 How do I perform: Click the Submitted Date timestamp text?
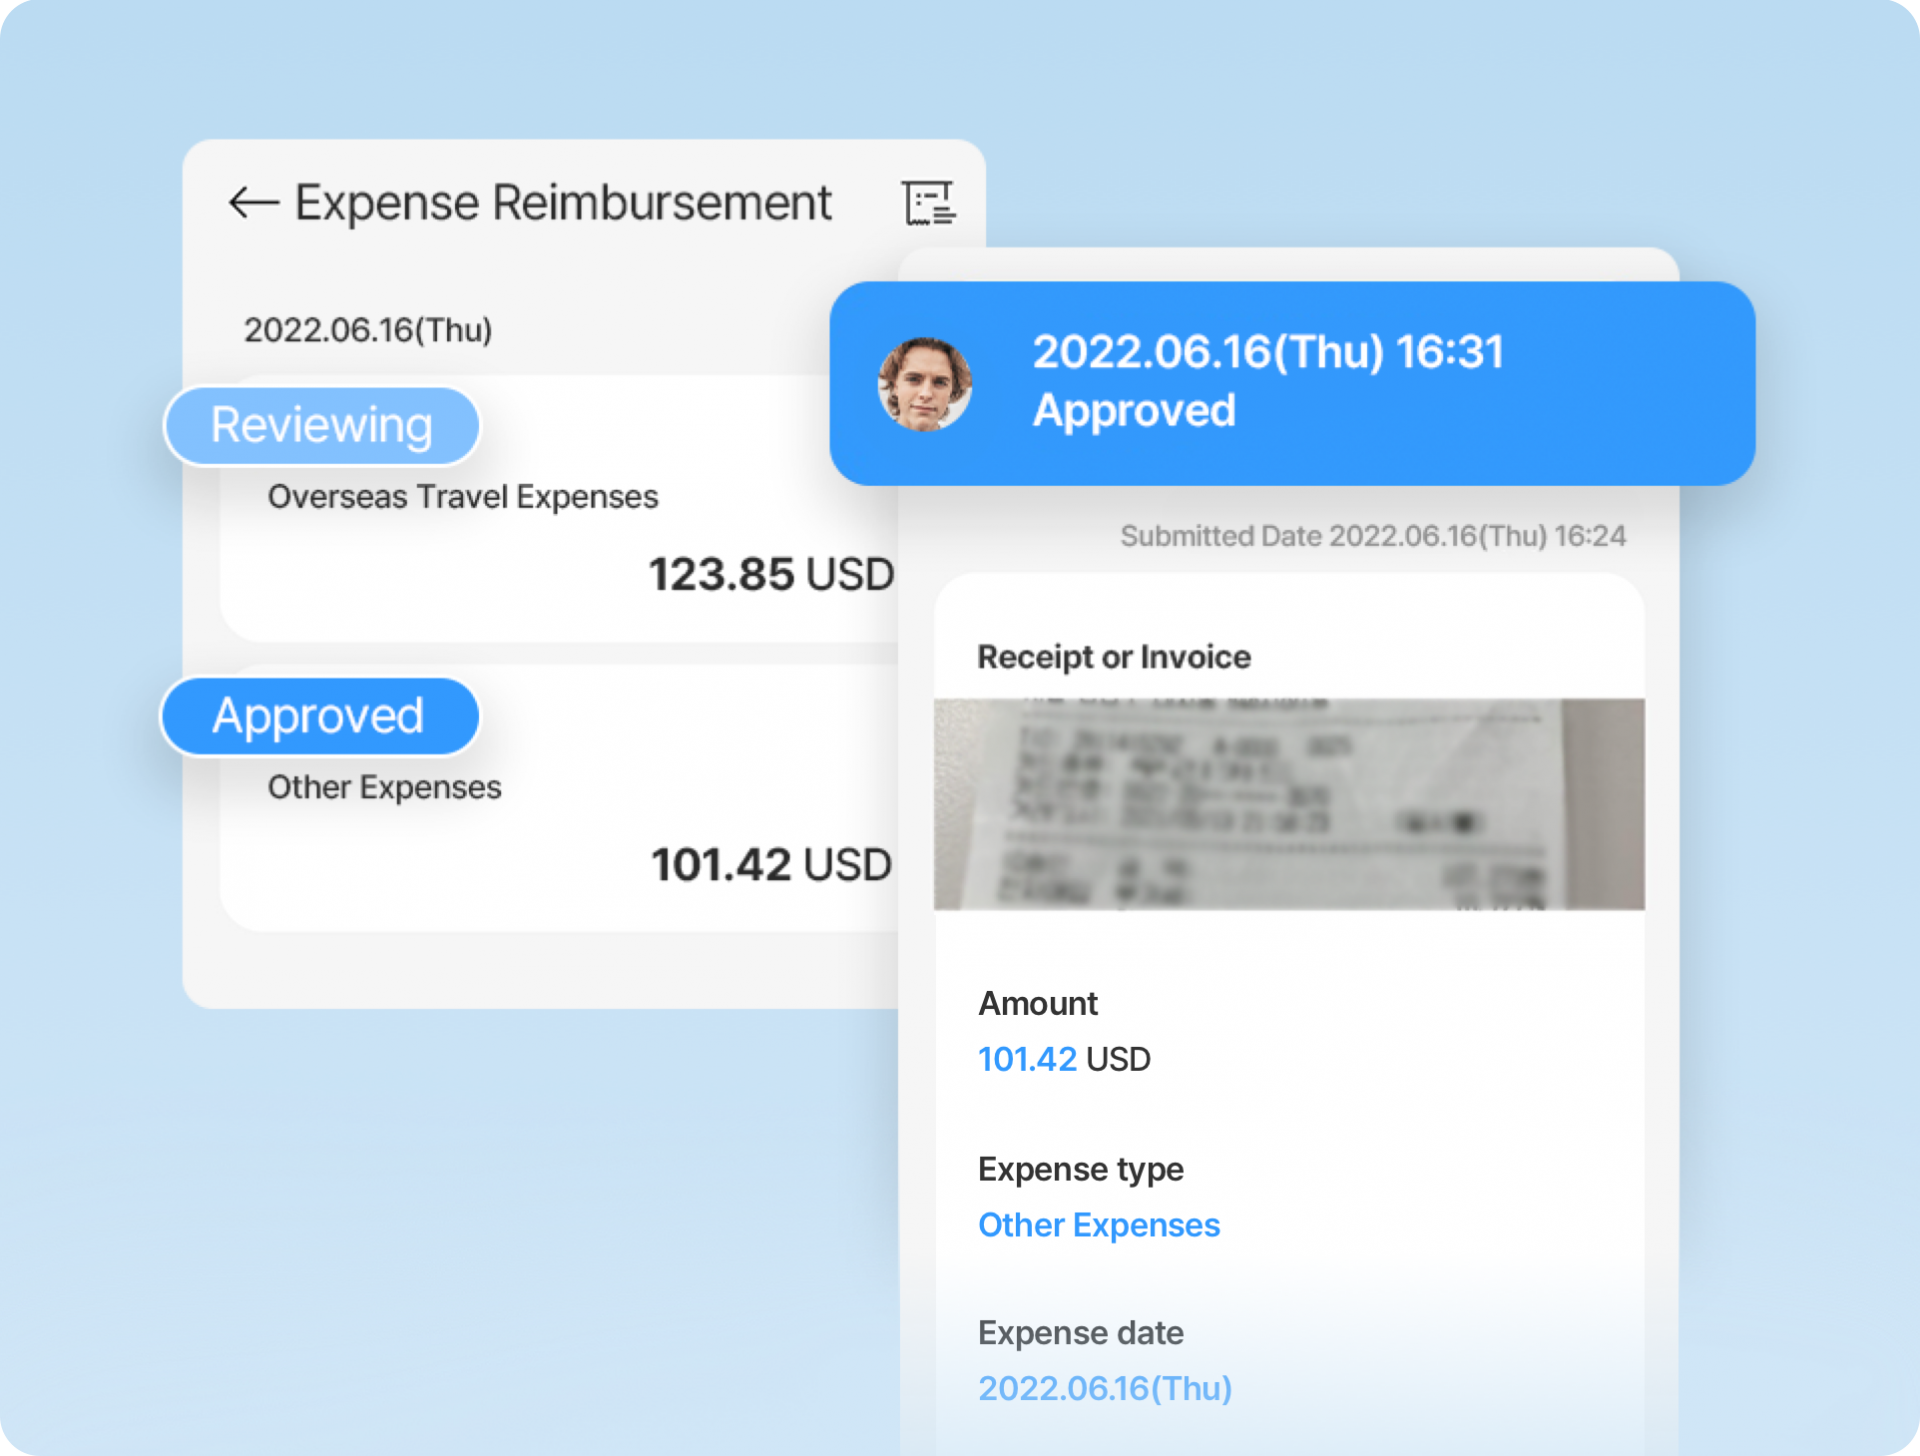[1372, 536]
